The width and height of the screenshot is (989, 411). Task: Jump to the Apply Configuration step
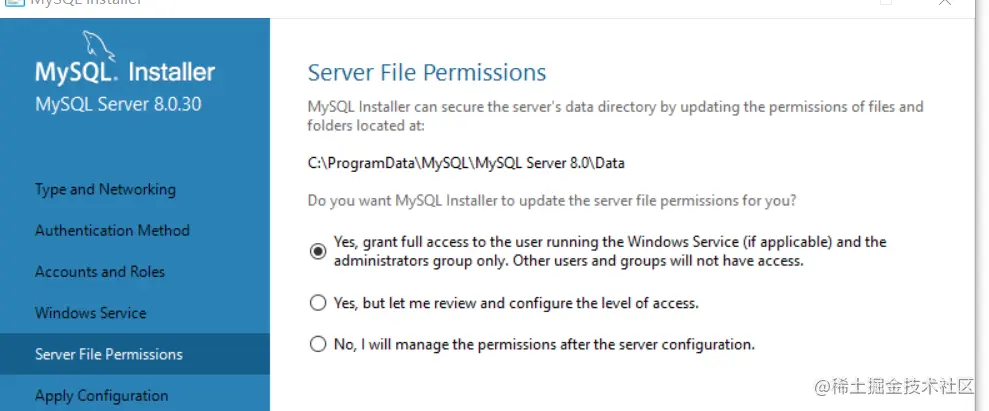[x=102, y=395]
